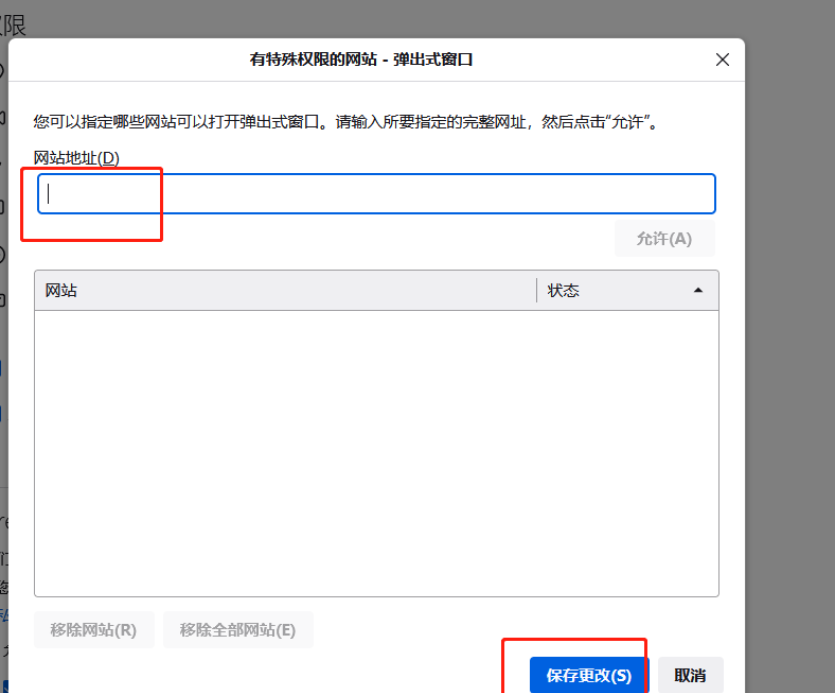The width and height of the screenshot is (836, 693).
Task: Focus the 网站地址 input field
Action: pos(376,194)
